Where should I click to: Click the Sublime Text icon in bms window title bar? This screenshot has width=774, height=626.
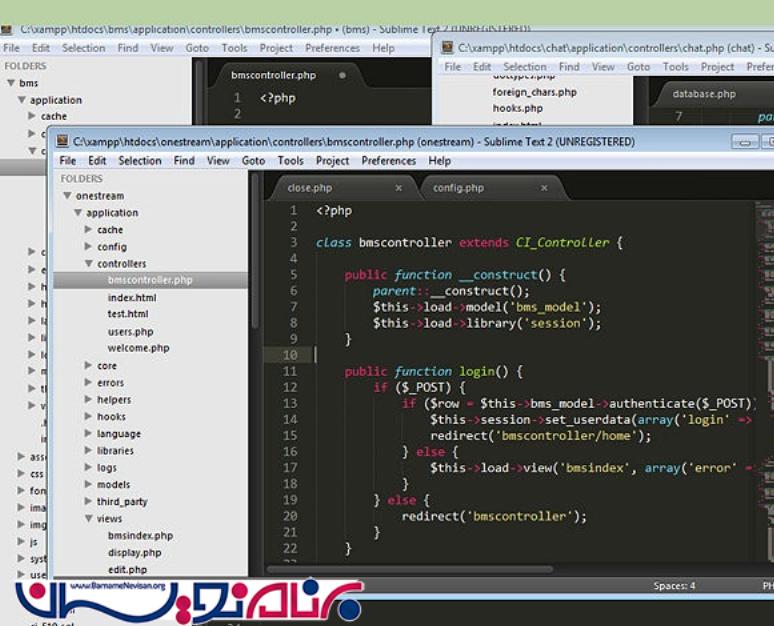(7, 30)
